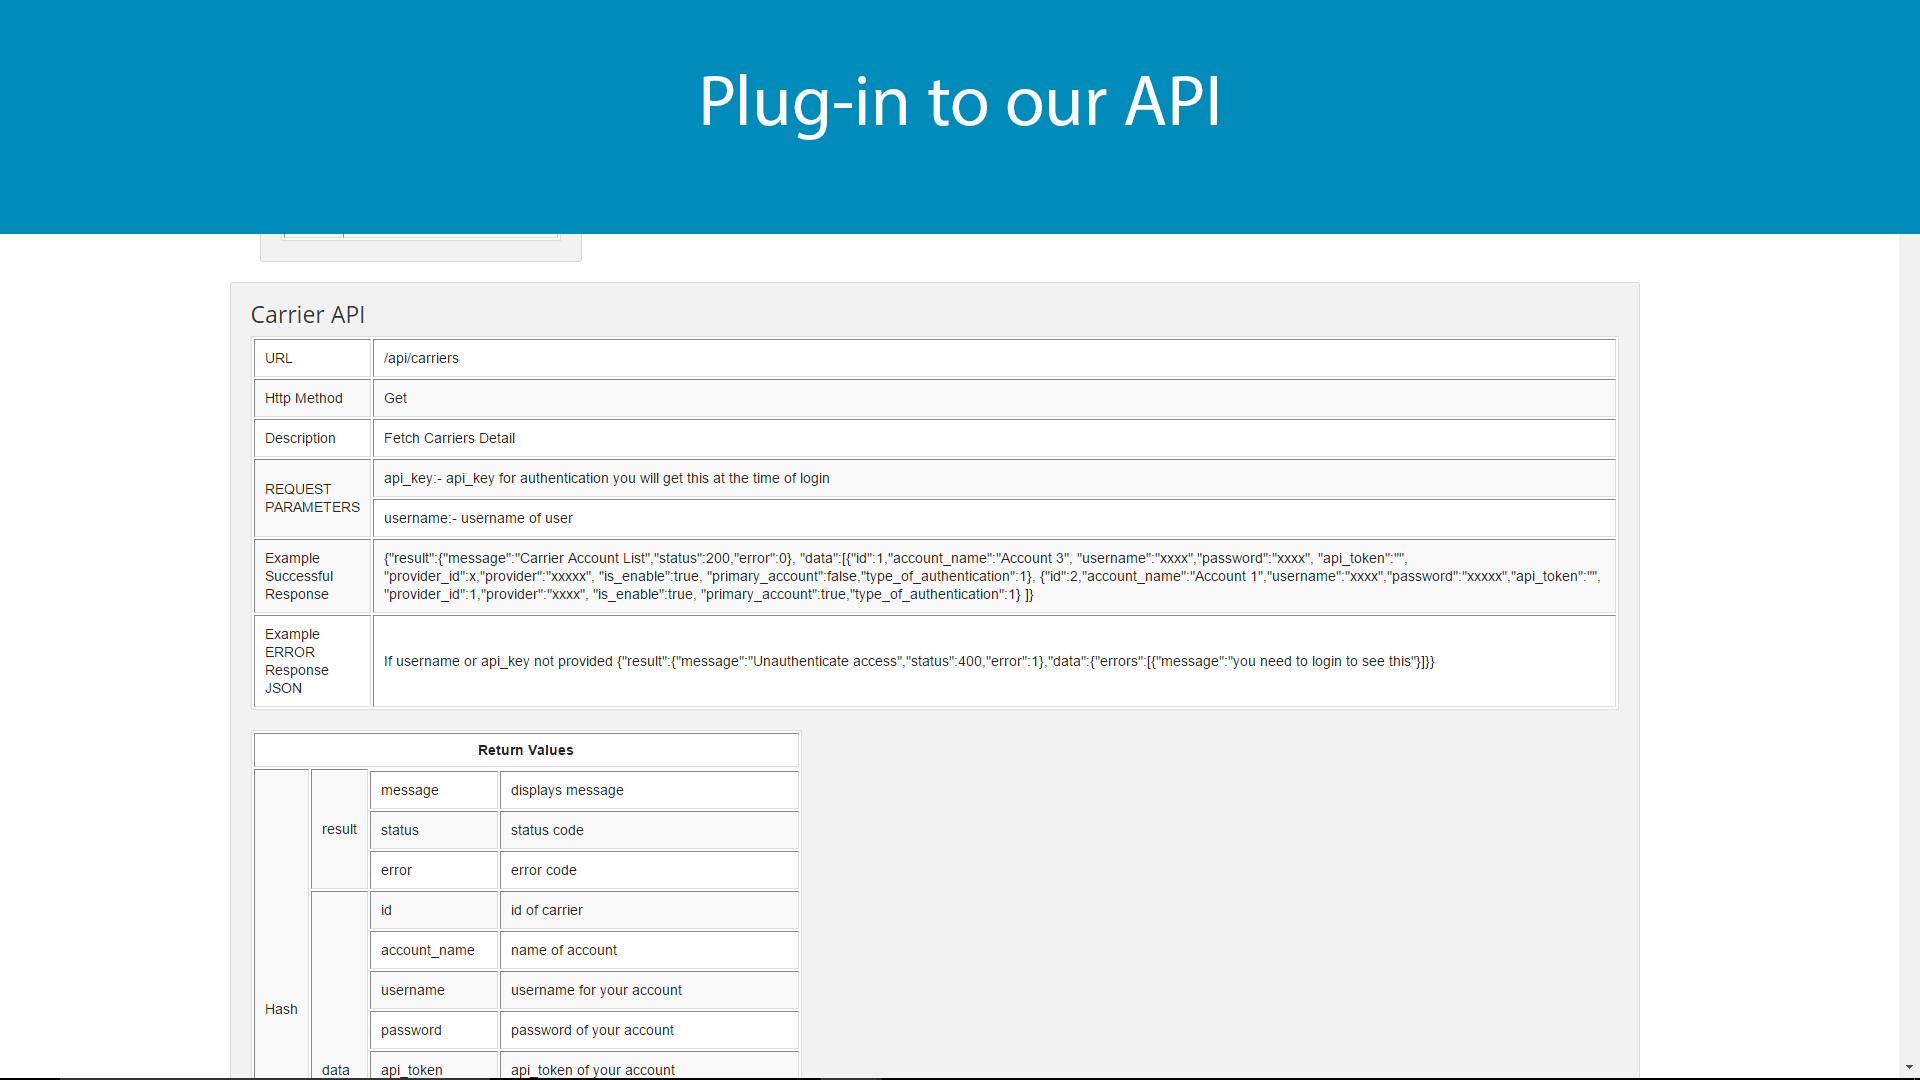Click the 'password of your account' cell
This screenshot has height=1080, width=1920.
[x=592, y=1030]
